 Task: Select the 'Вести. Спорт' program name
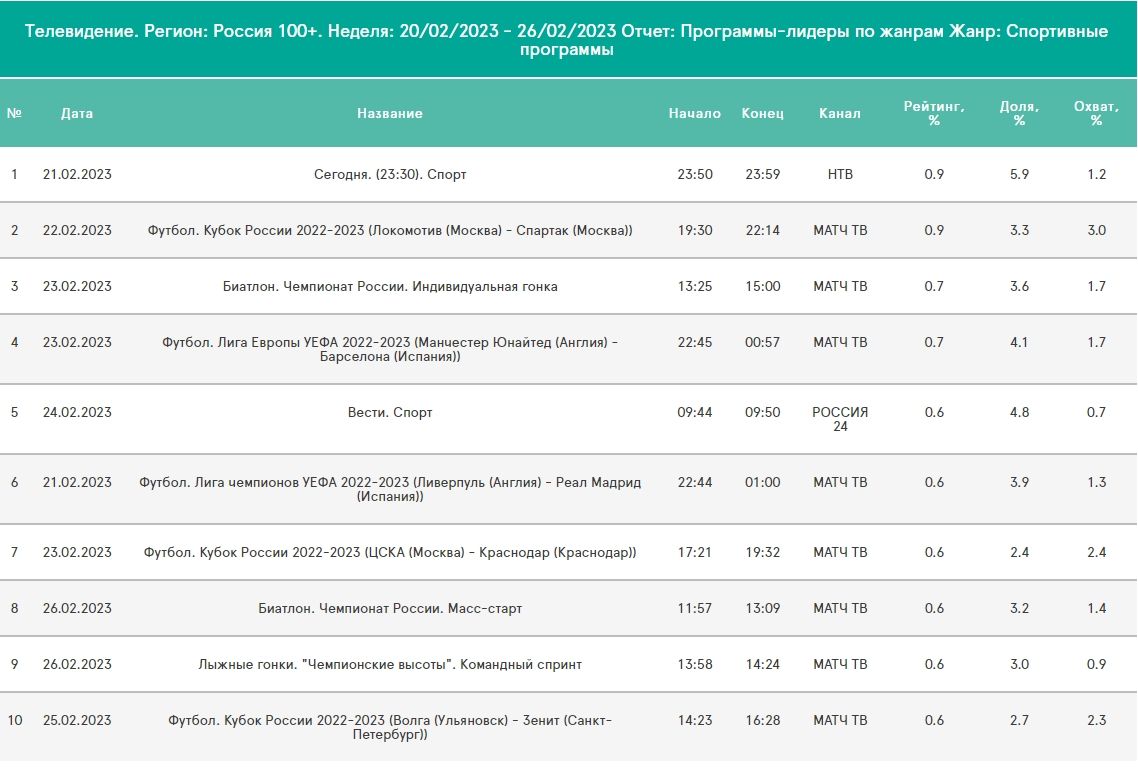pos(390,412)
